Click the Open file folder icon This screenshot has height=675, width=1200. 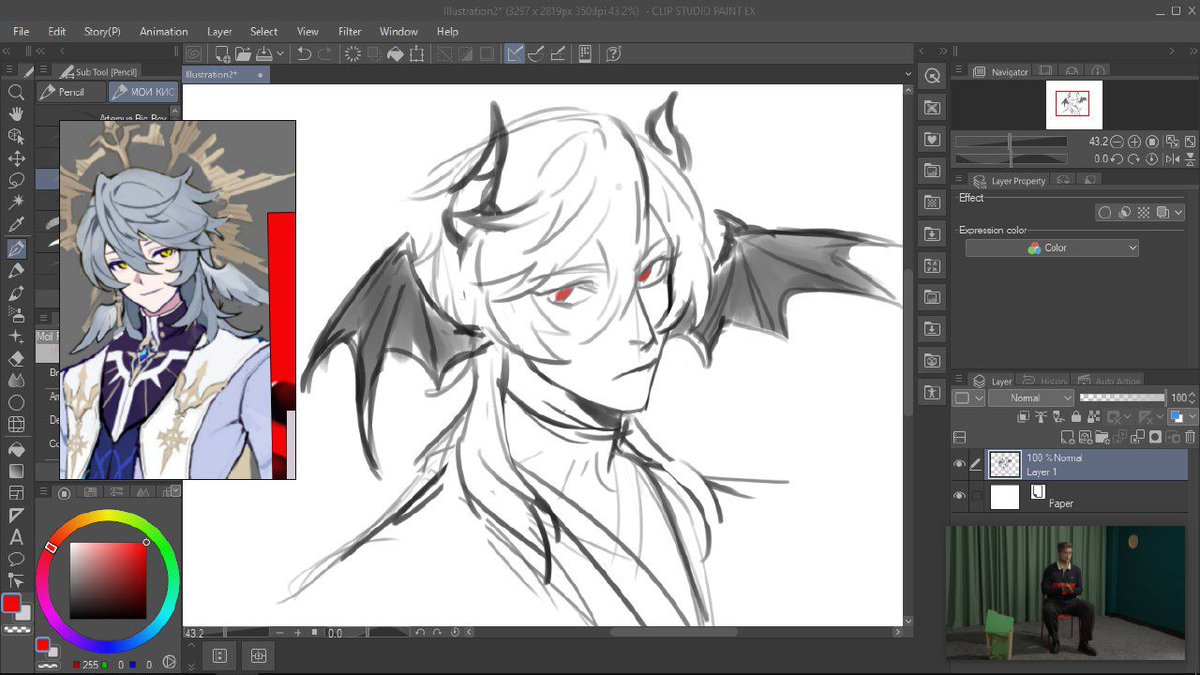point(243,54)
